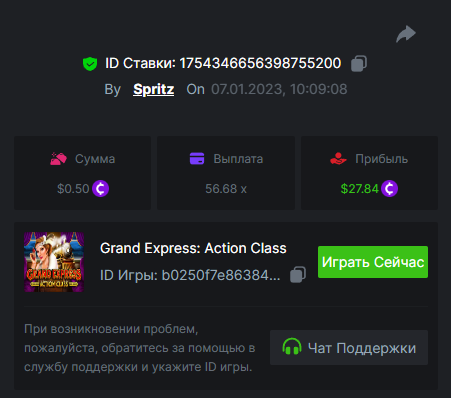Click the red Прибыль hand icon
This screenshot has height=398, width=451.
tap(338, 159)
